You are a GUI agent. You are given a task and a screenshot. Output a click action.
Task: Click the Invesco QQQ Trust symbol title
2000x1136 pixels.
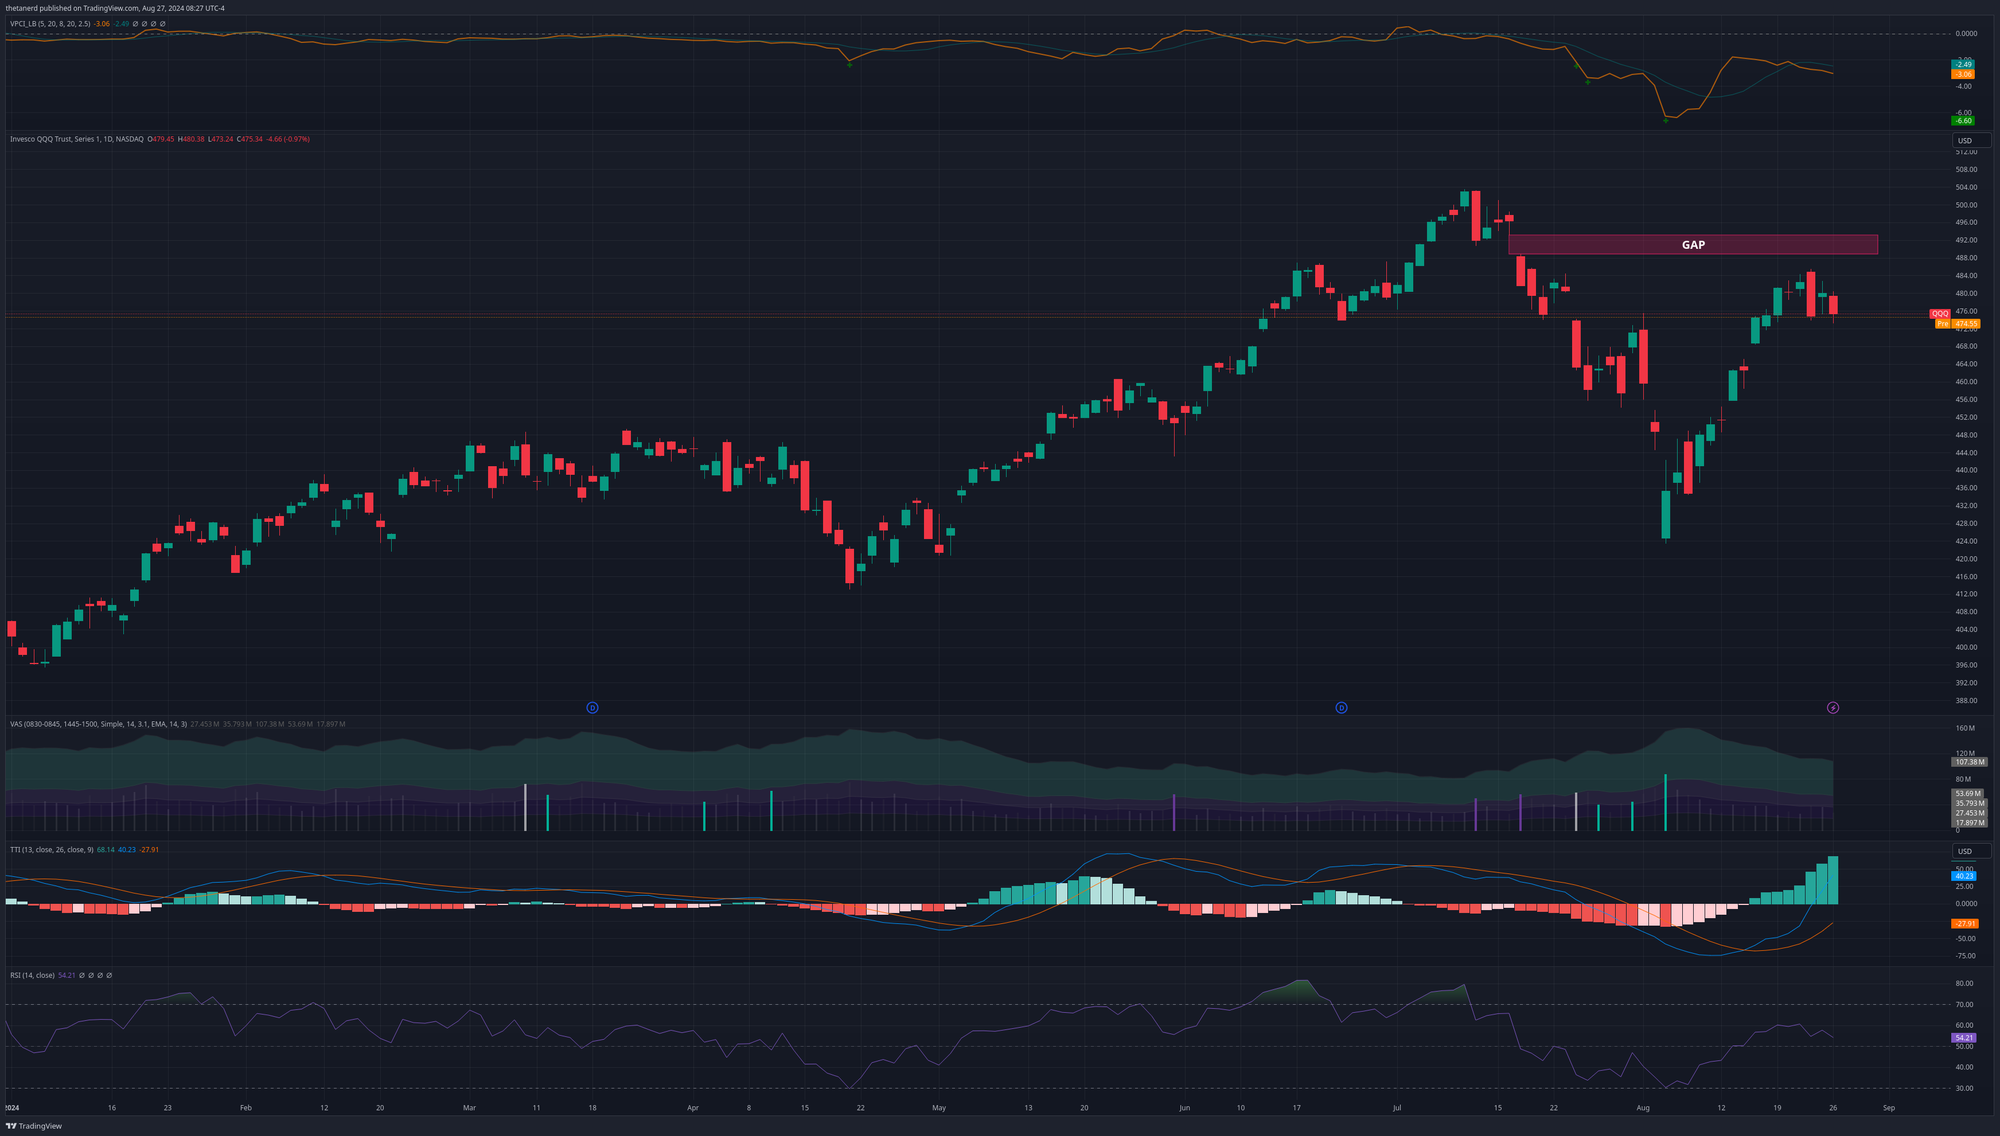pos(77,139)
